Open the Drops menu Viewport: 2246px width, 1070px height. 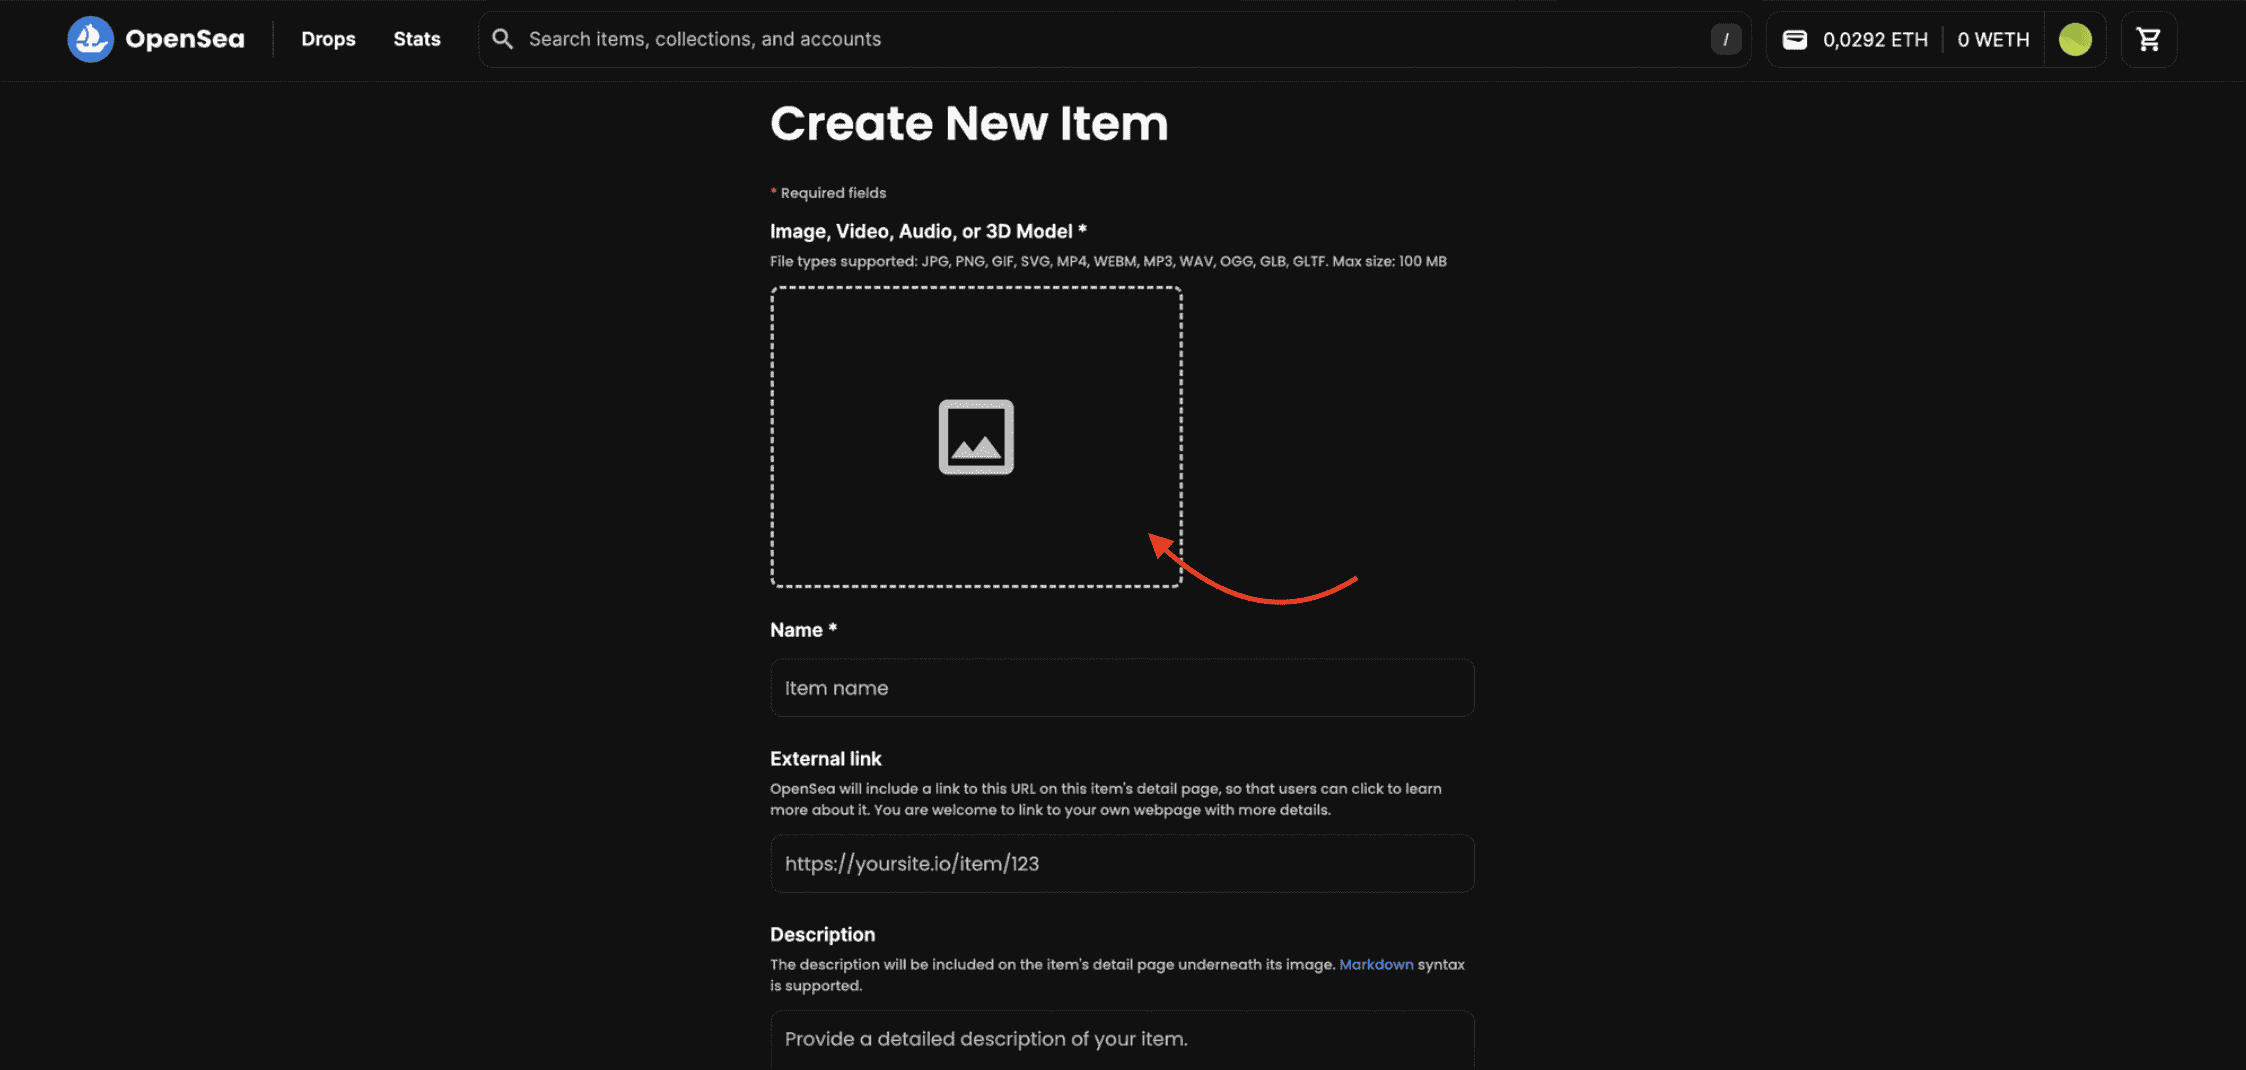click(328, 39)
